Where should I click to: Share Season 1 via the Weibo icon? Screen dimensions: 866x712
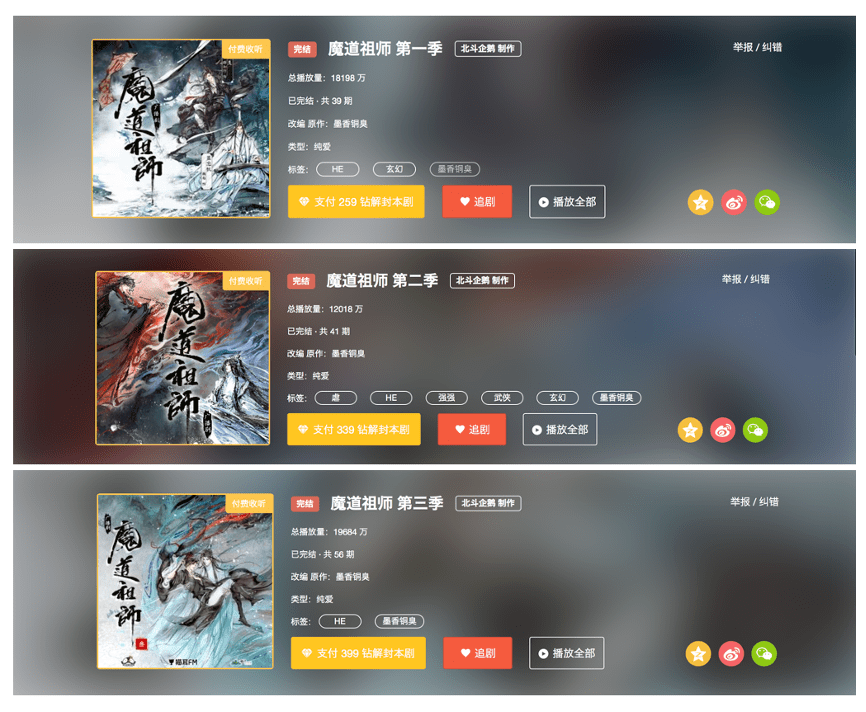point(733,202)
